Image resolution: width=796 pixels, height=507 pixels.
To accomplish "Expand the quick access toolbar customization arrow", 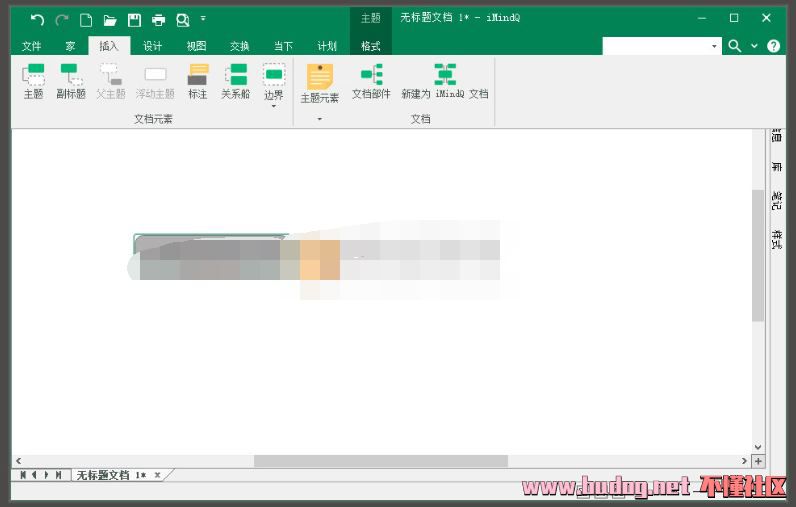I will point(203,18).
